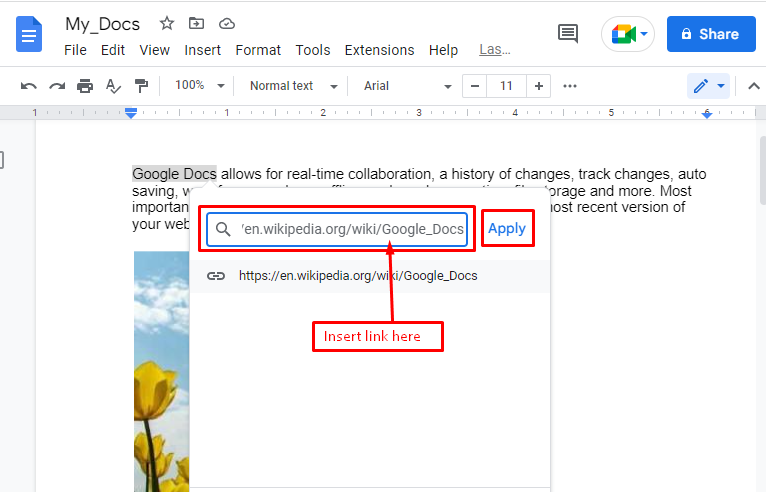This screenshot has width=766, height=492.
Task: Open the Arial font dropdown
Action: click(x=406, y=86)
